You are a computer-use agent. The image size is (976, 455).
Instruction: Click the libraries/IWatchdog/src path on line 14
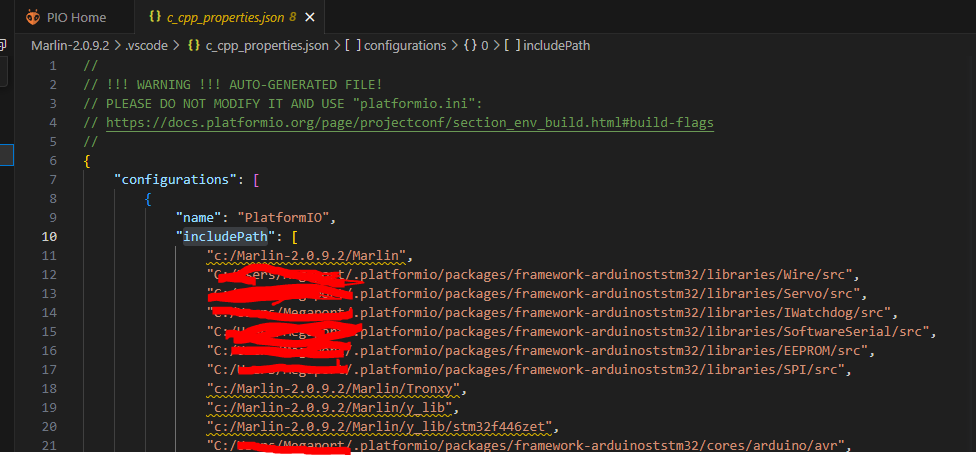(x=549, y=312)
